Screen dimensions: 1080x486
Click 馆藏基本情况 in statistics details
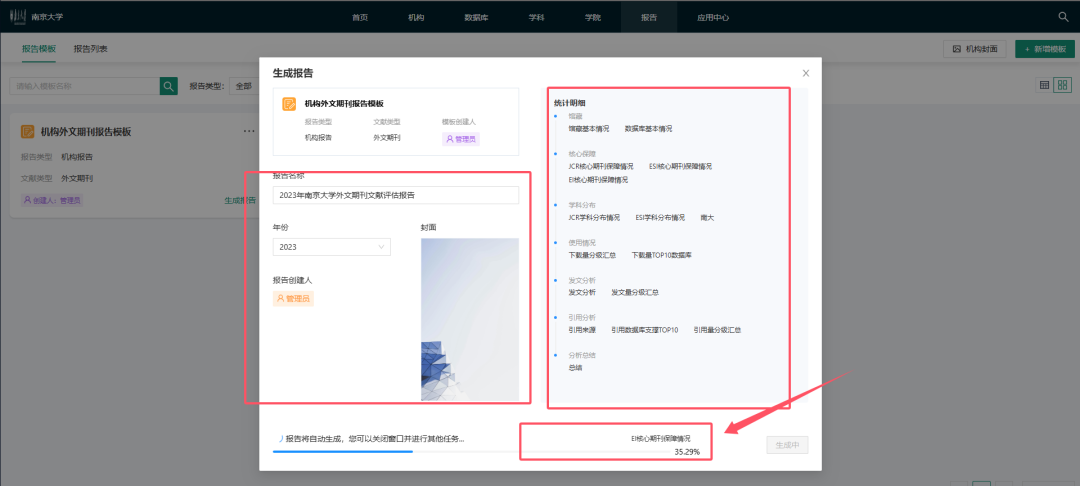[x=588, y=129]
